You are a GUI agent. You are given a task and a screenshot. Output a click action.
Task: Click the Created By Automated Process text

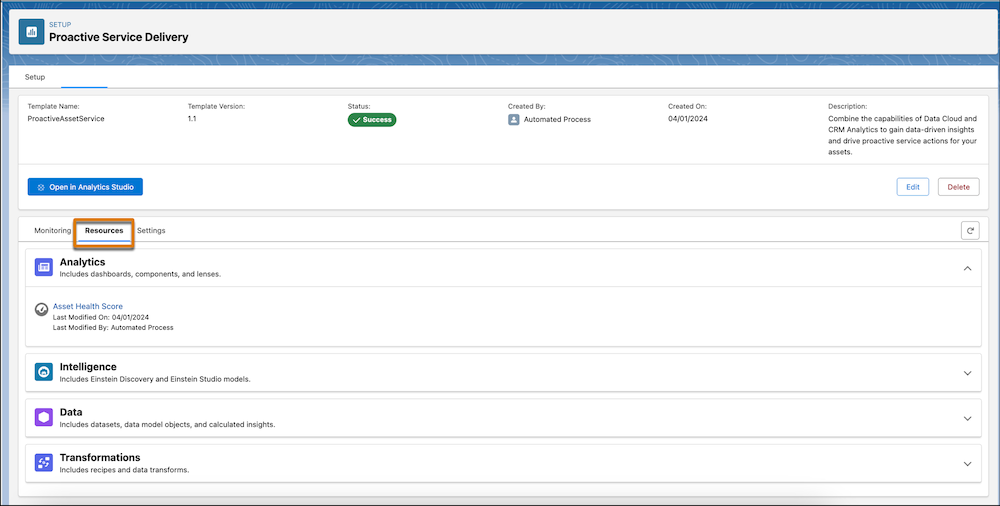(x=557, y=119)
